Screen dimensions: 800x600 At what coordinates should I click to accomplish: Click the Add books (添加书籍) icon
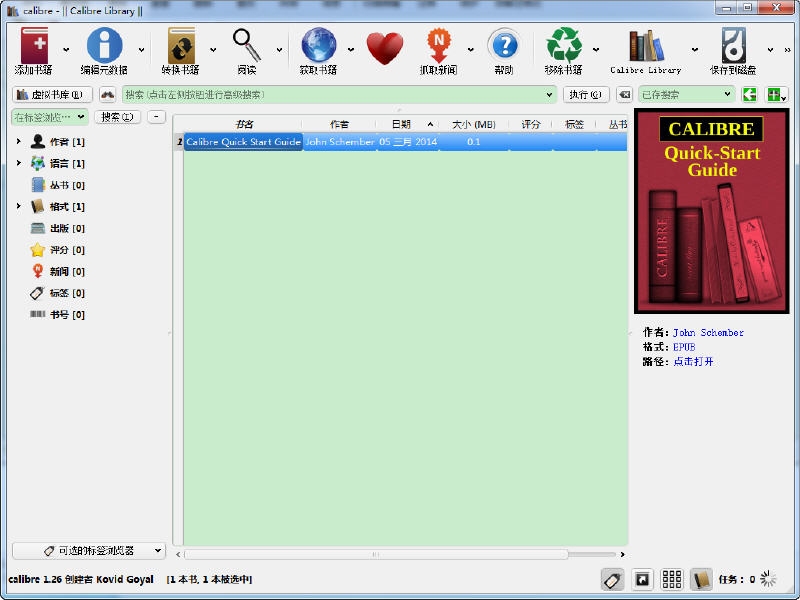[34, 46]
